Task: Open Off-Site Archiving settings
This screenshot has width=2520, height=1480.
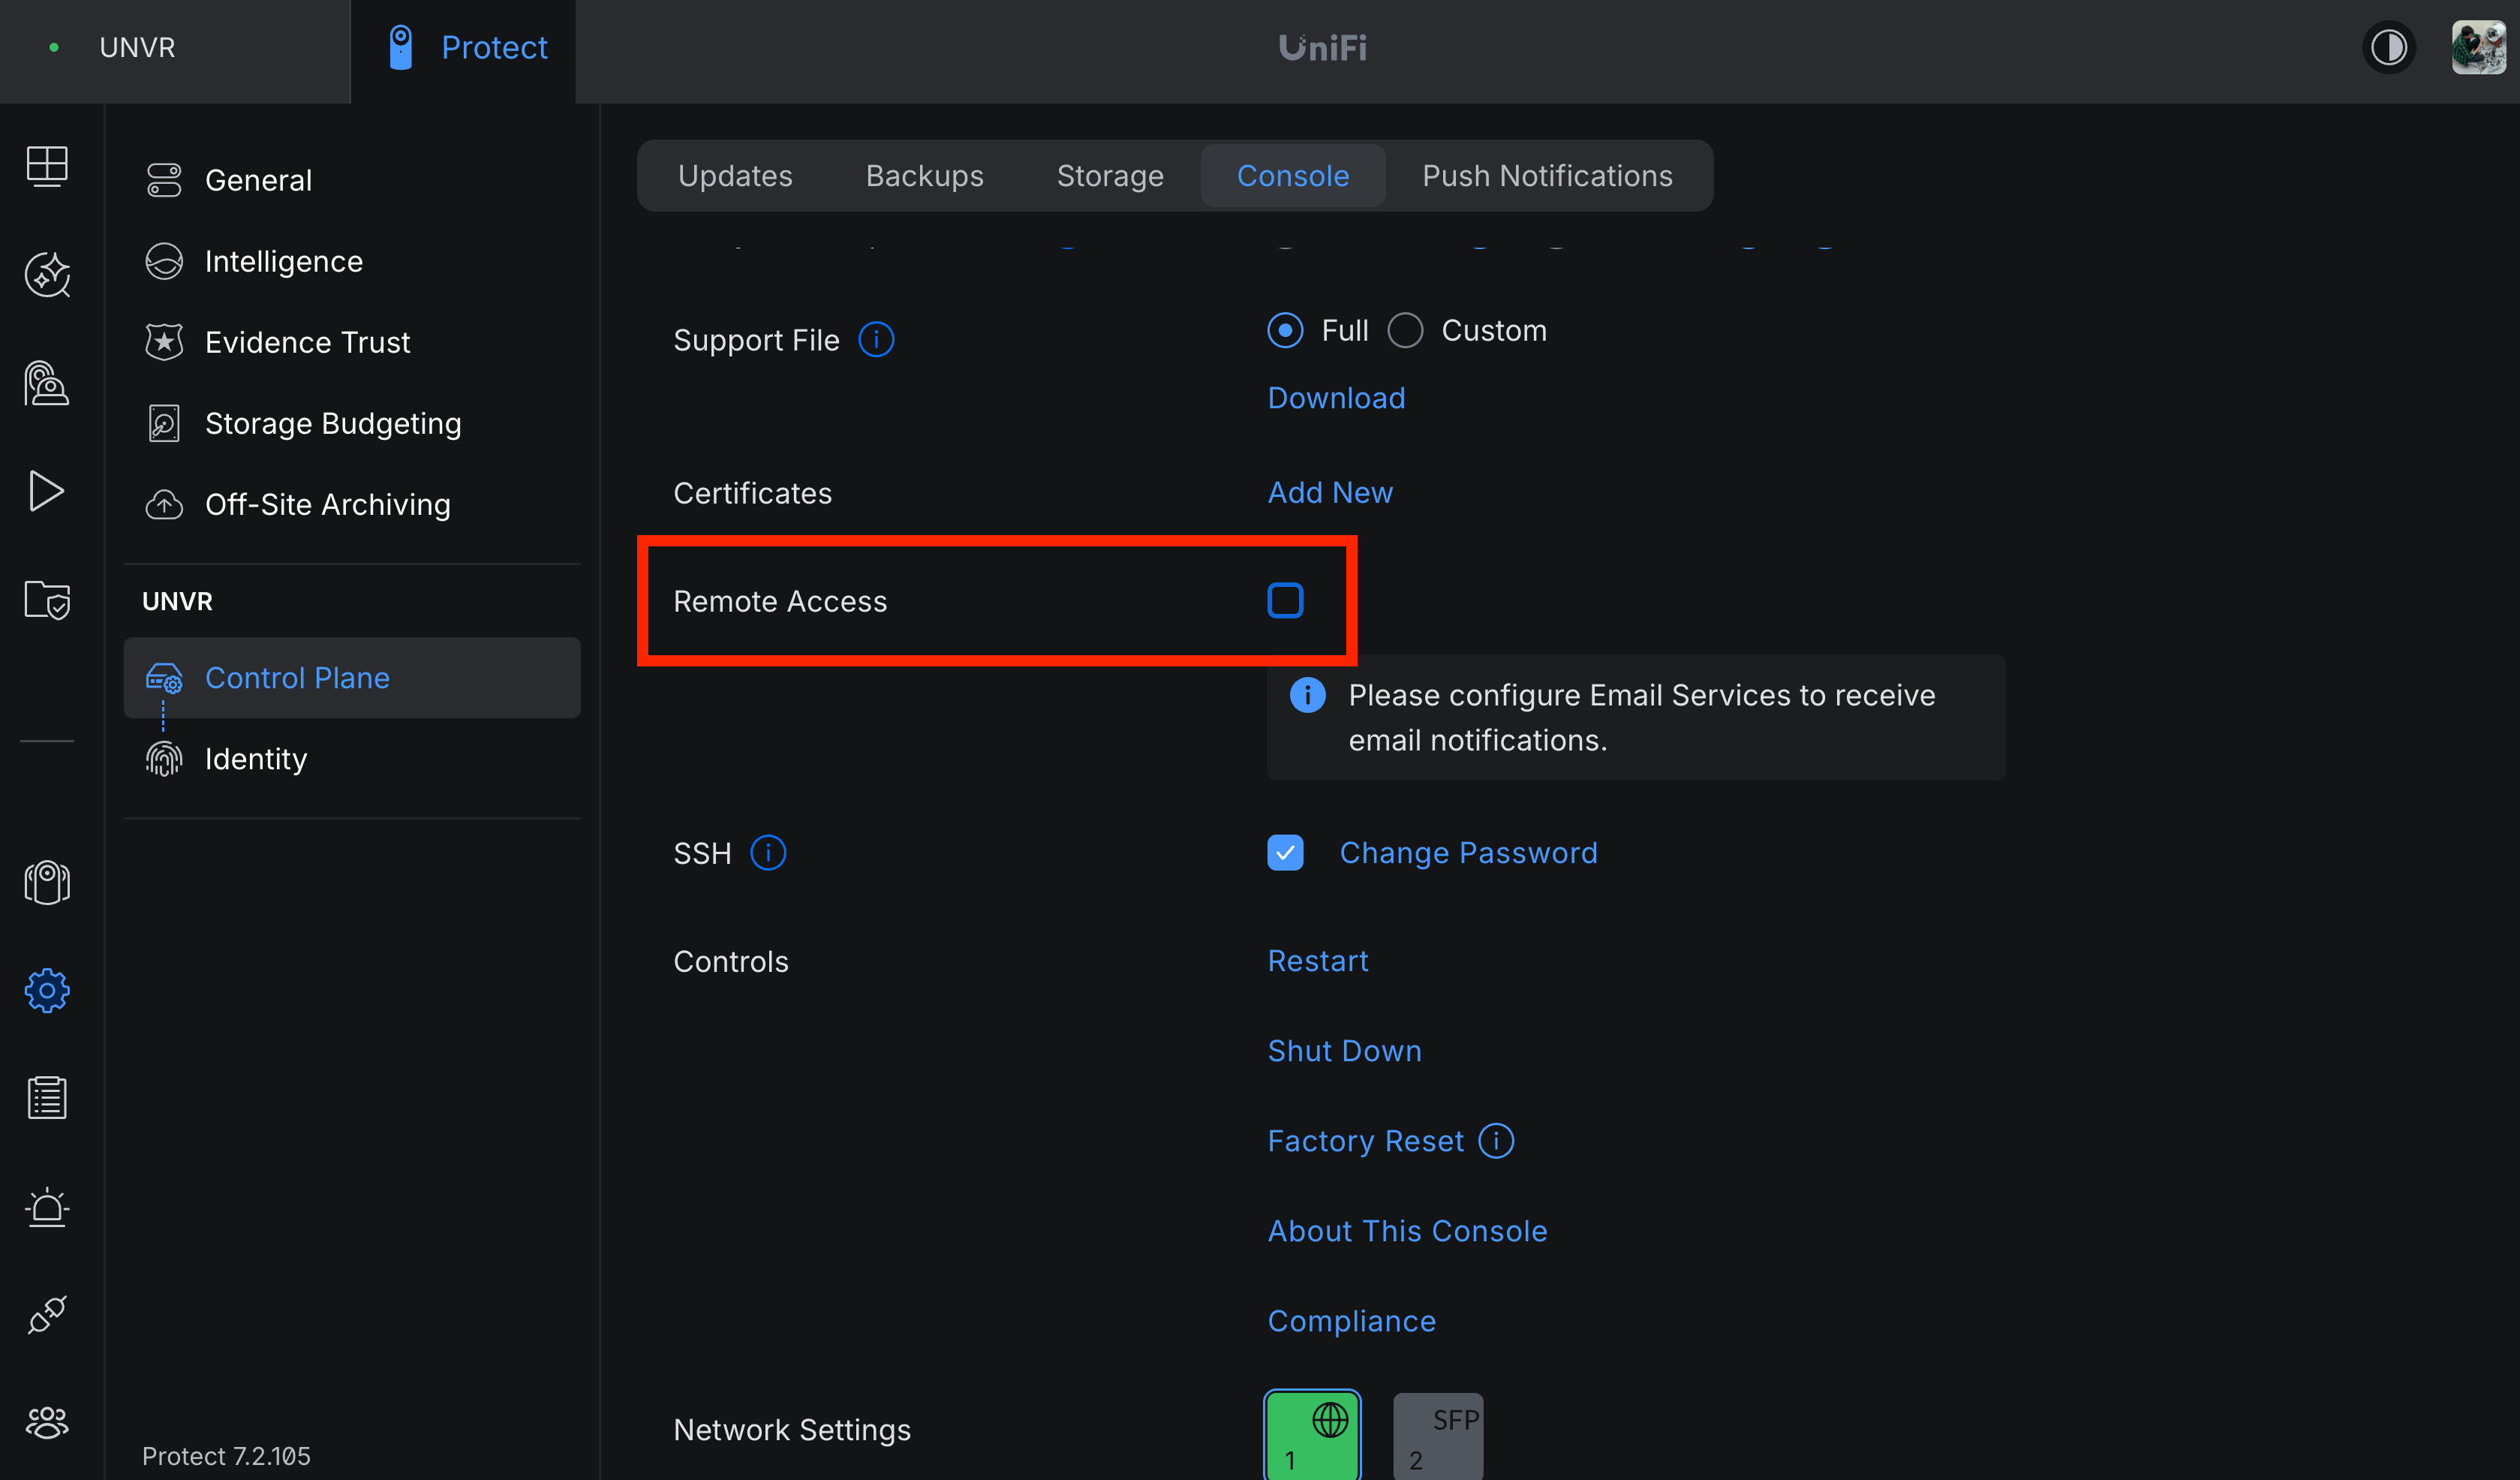Action: coord(352,505)
